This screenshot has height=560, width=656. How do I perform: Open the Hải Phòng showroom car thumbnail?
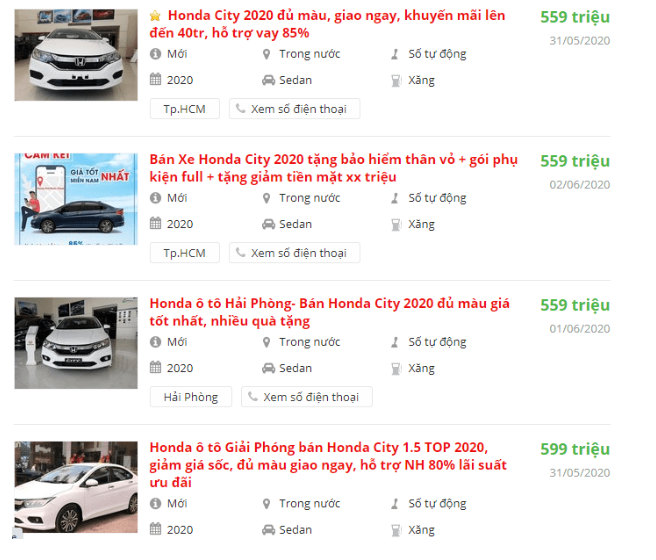76,343
